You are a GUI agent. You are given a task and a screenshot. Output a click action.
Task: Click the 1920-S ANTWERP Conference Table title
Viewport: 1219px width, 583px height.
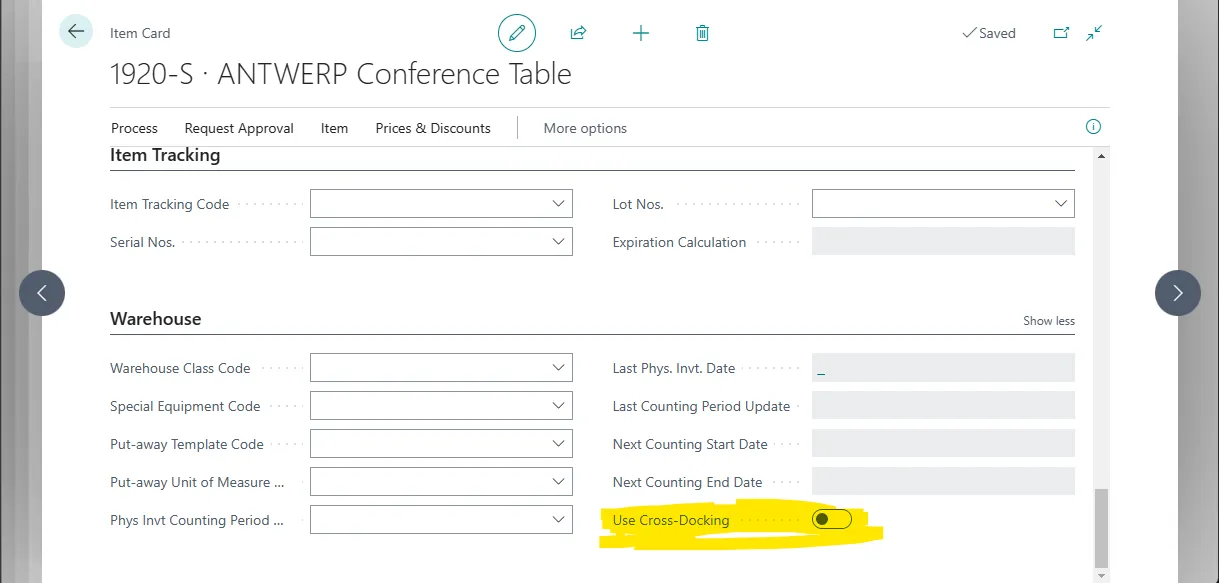(x=341, y=74)
